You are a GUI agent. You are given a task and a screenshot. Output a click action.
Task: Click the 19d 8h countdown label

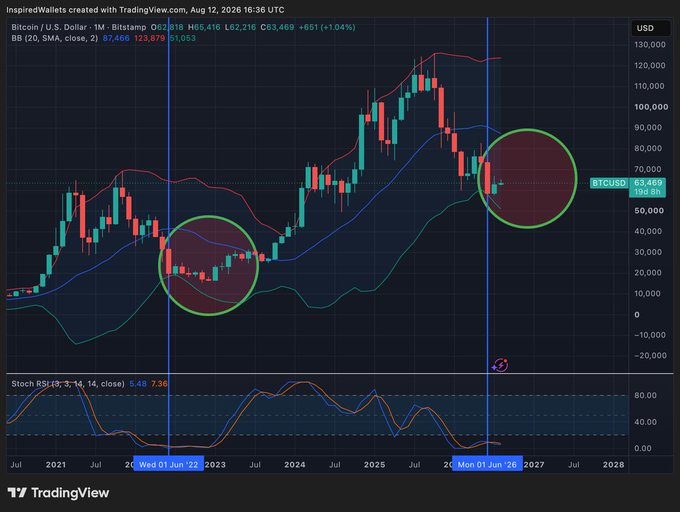647,192
